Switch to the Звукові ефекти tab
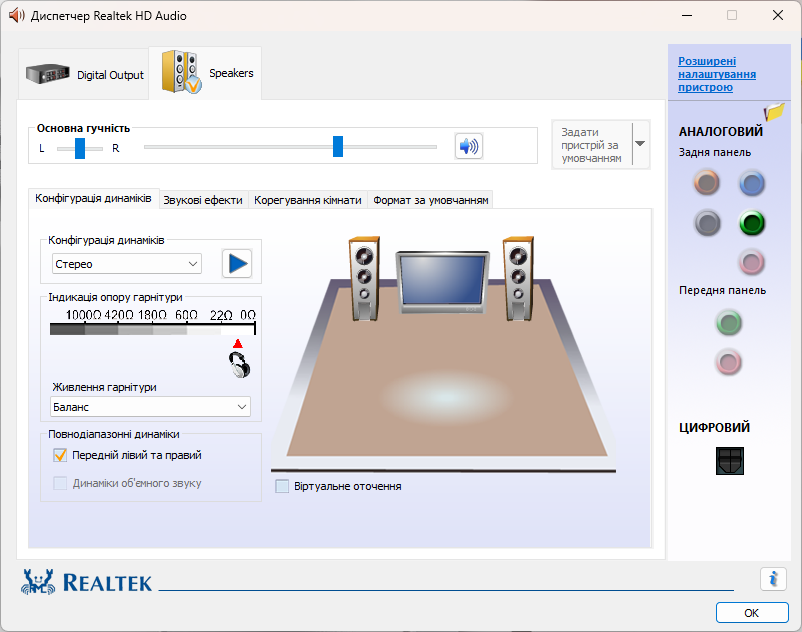Viewport: 802px width, 632px height. 203,200
